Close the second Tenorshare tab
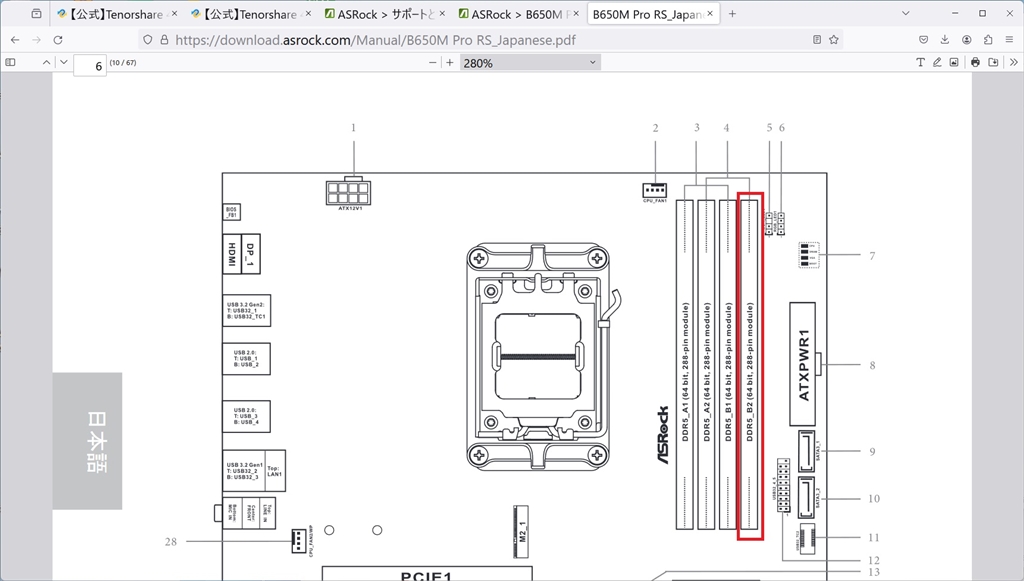 [x=308, y=14]
